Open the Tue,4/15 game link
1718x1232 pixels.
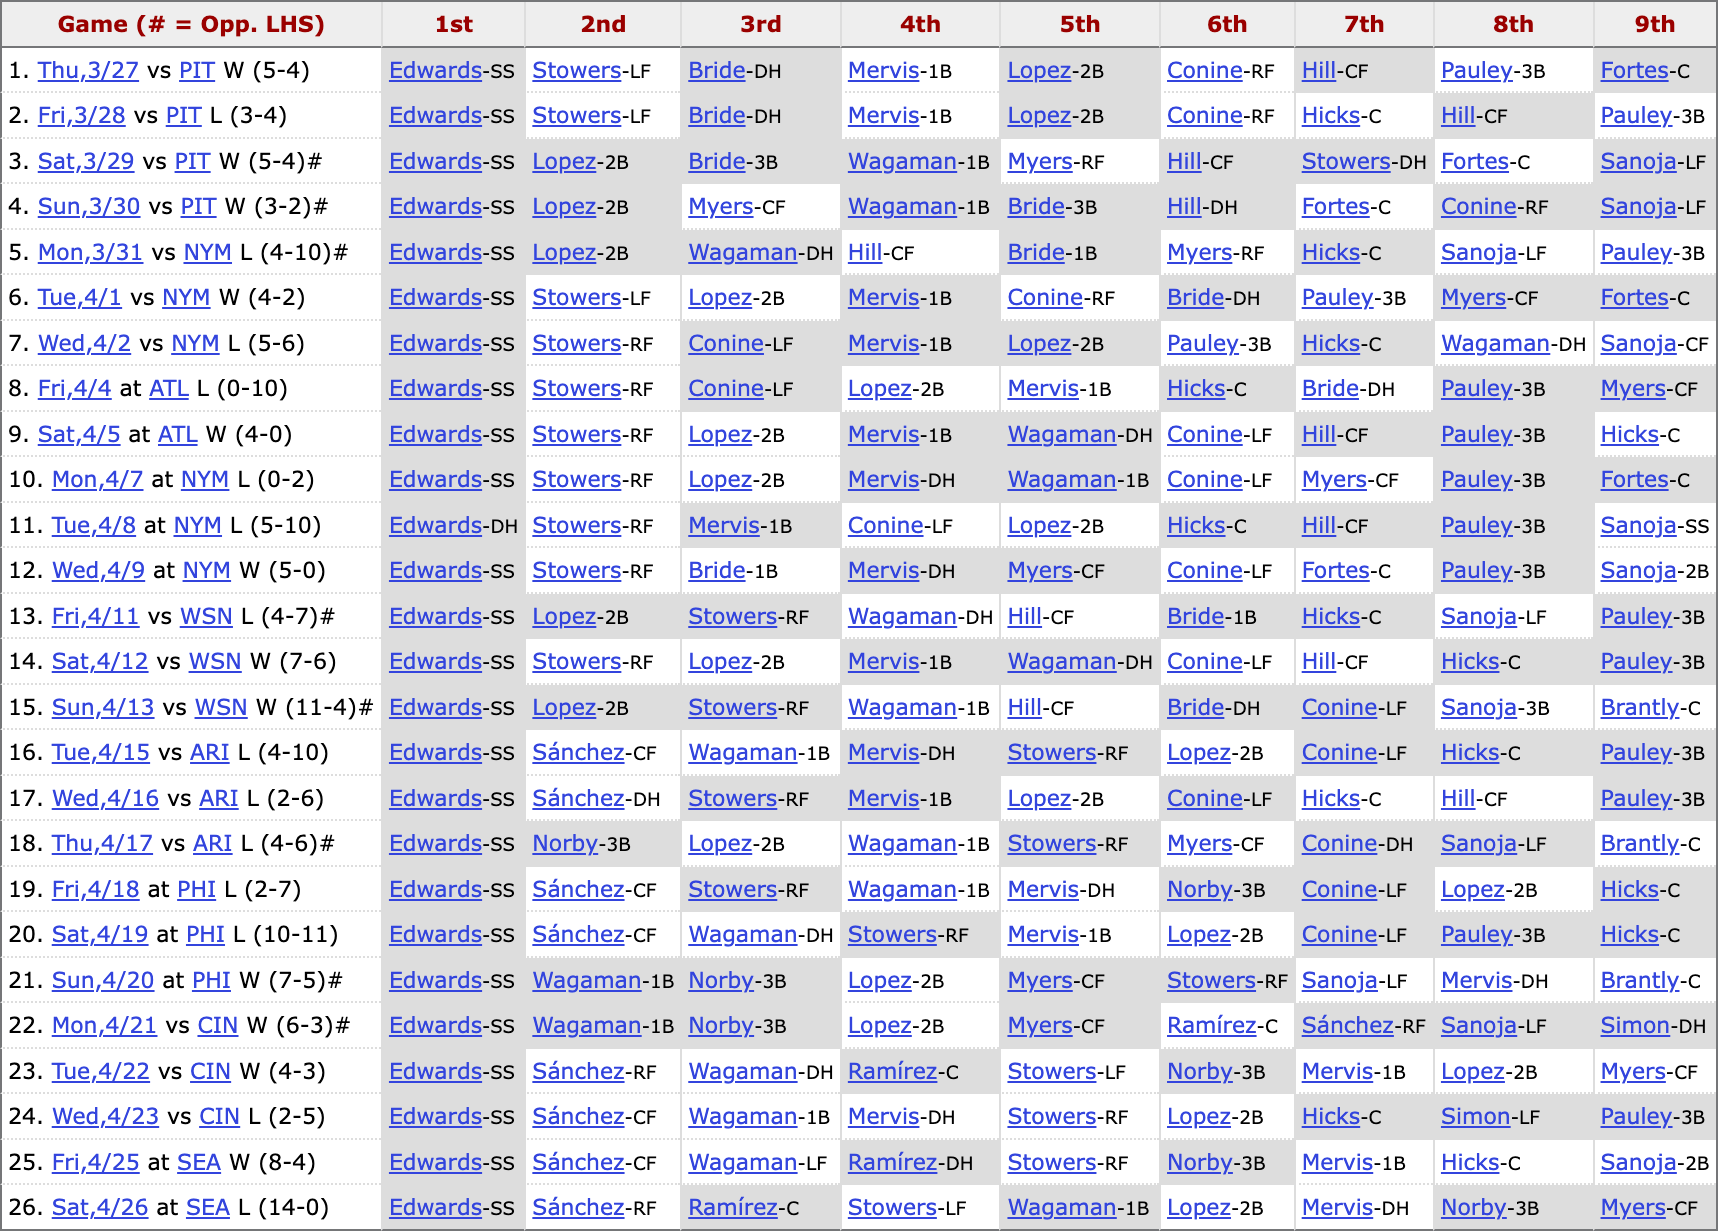tap(101, 753)
